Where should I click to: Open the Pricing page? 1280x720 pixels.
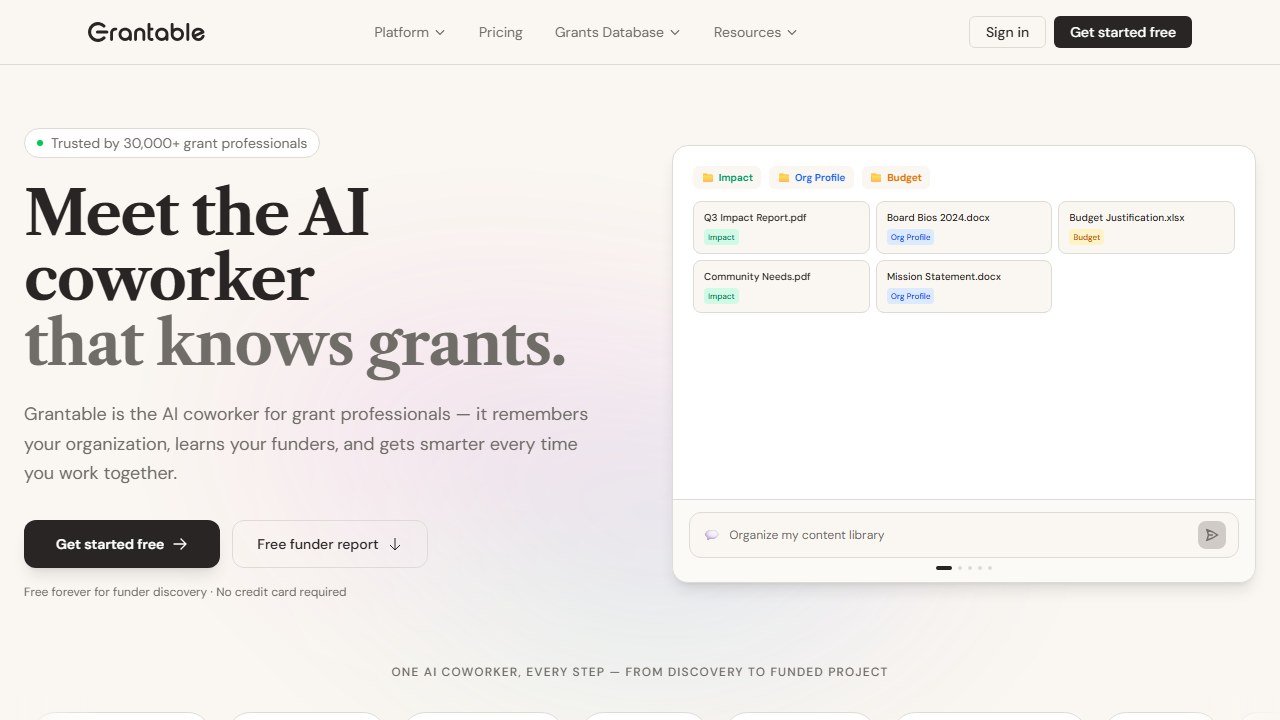pos(500,32)
